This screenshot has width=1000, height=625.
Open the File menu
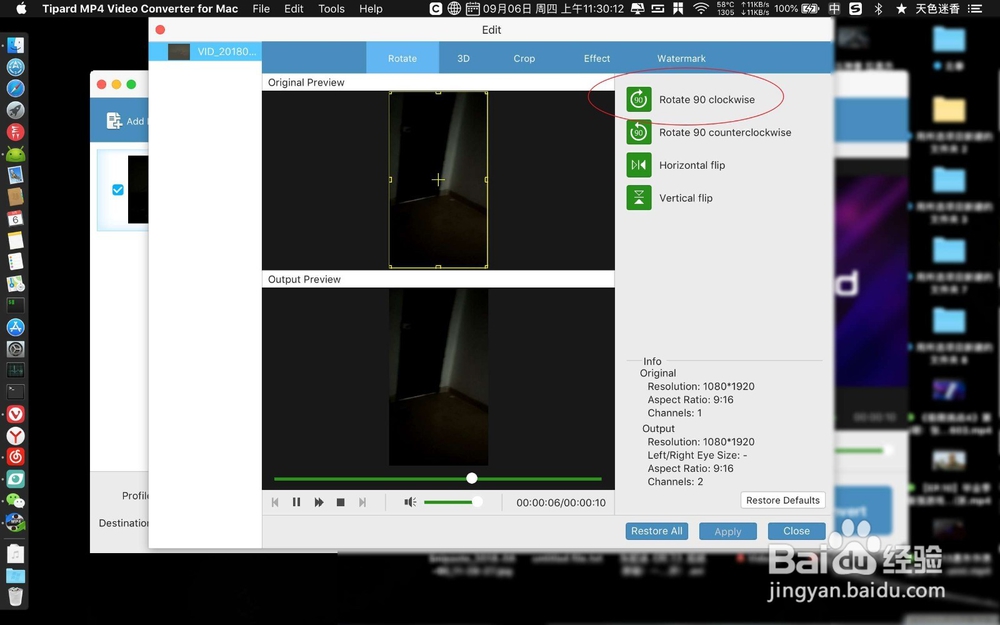click(261, 8)
